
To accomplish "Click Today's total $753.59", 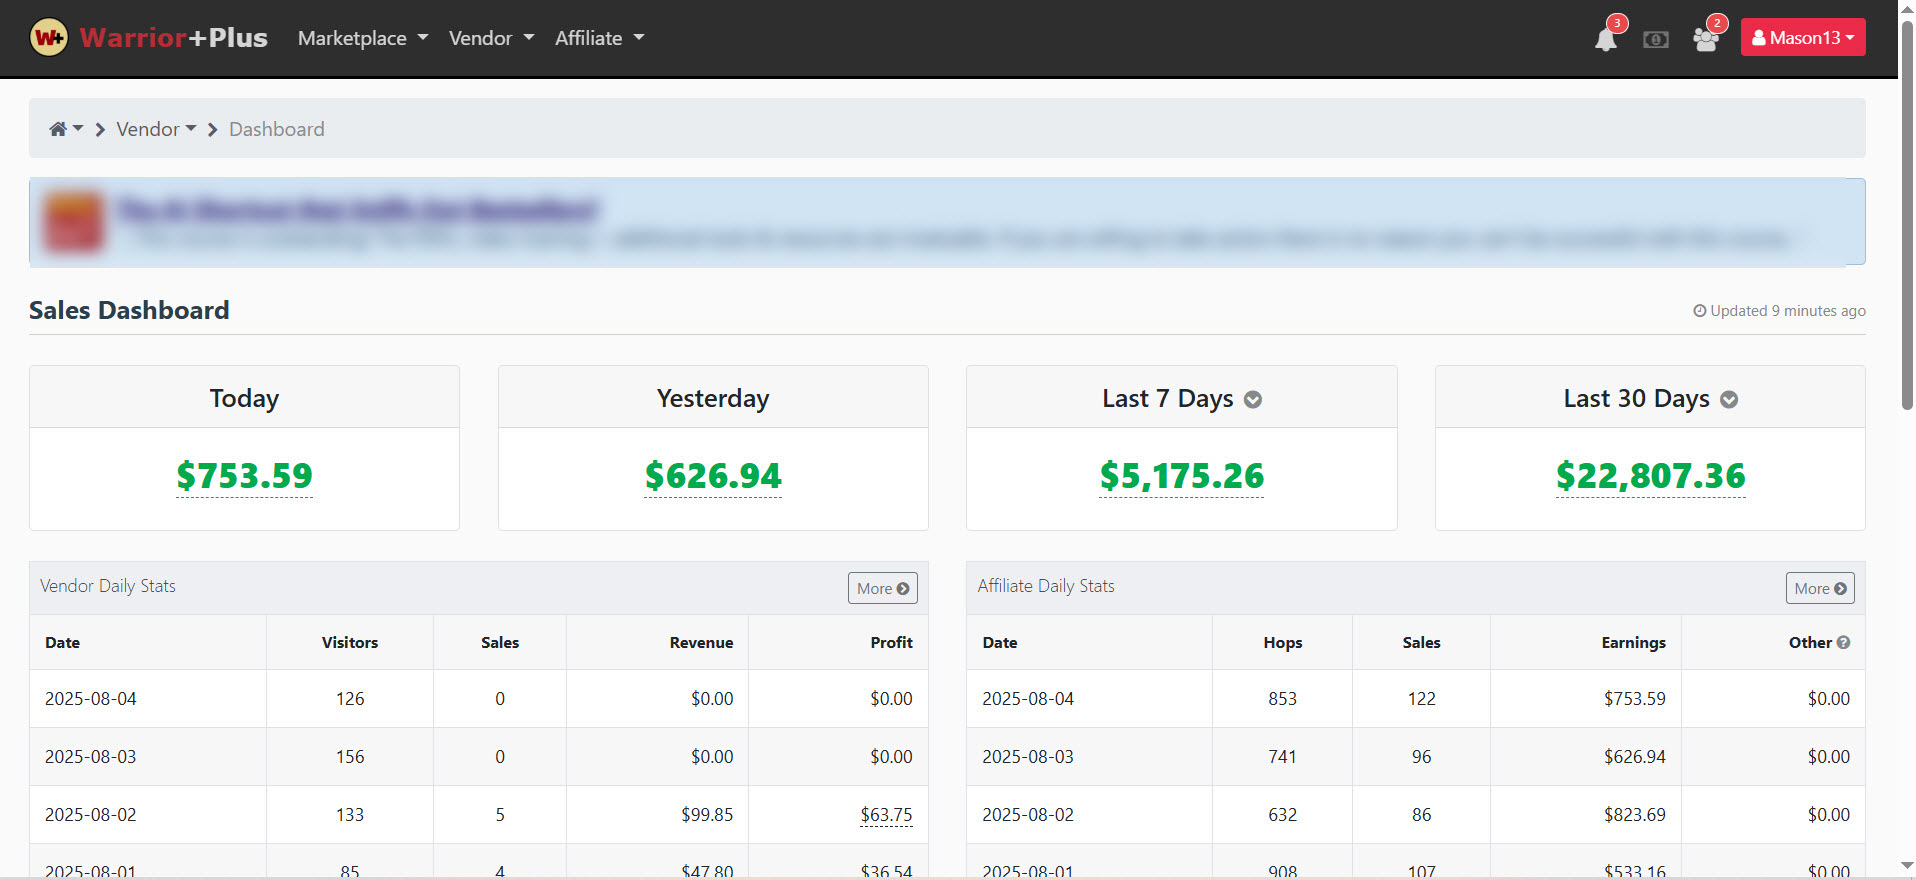I will [x=245, y=476].
